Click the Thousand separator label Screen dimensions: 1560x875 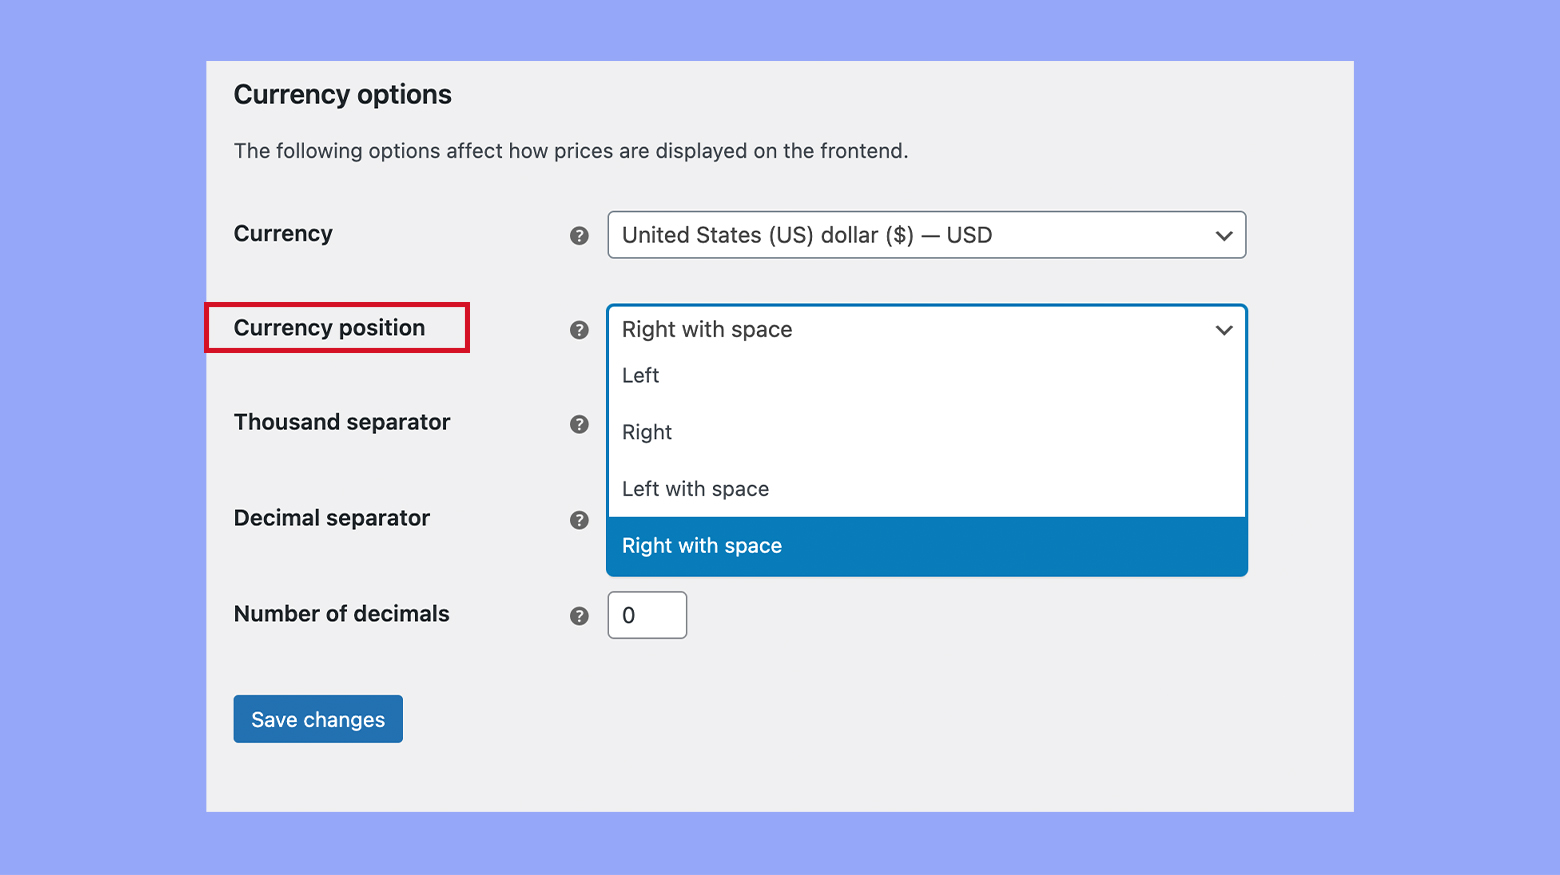[342, 422]
